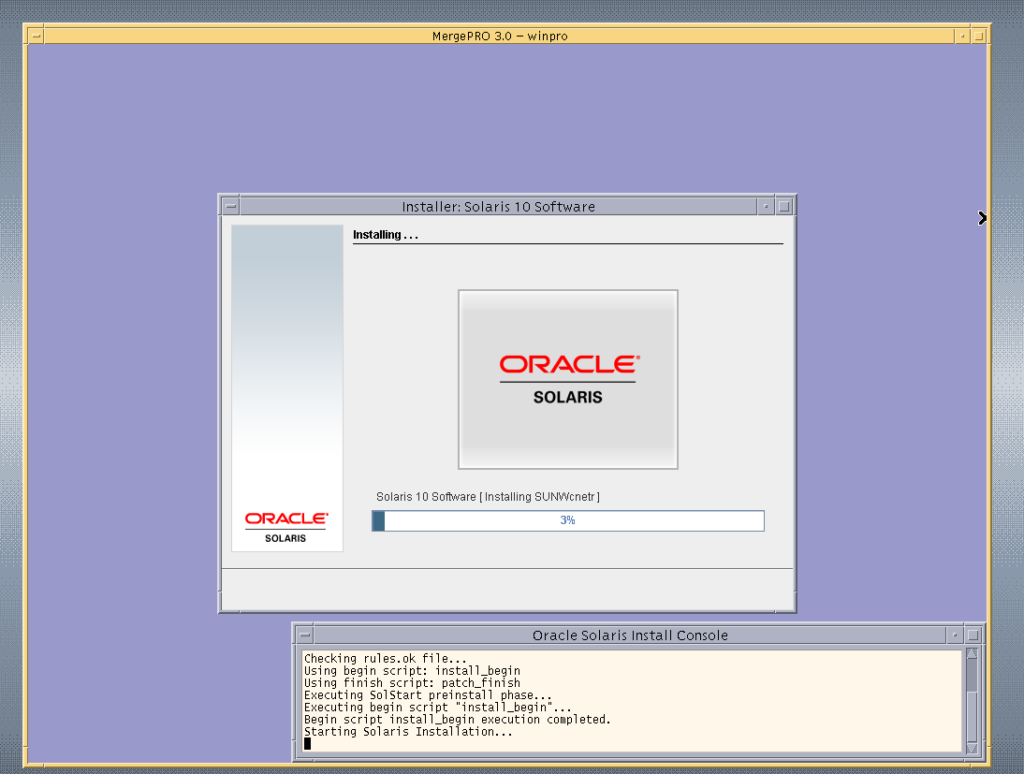Click the 3% installation progress bar
1024x774 pixels.
coord(567,521)
